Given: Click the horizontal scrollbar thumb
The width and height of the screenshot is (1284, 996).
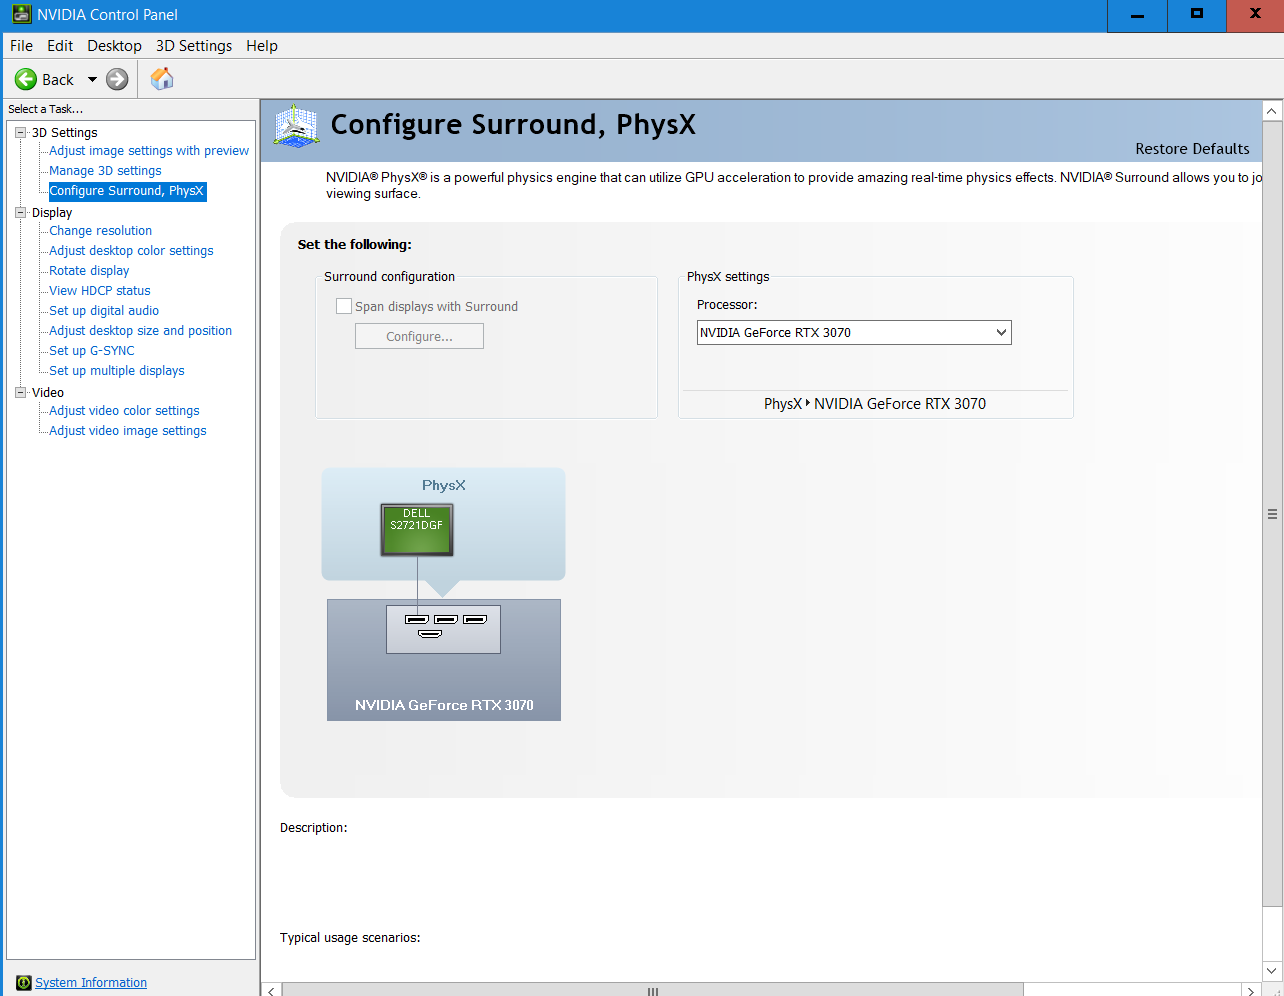Looking at the screenshot, I should pos(653,990).
